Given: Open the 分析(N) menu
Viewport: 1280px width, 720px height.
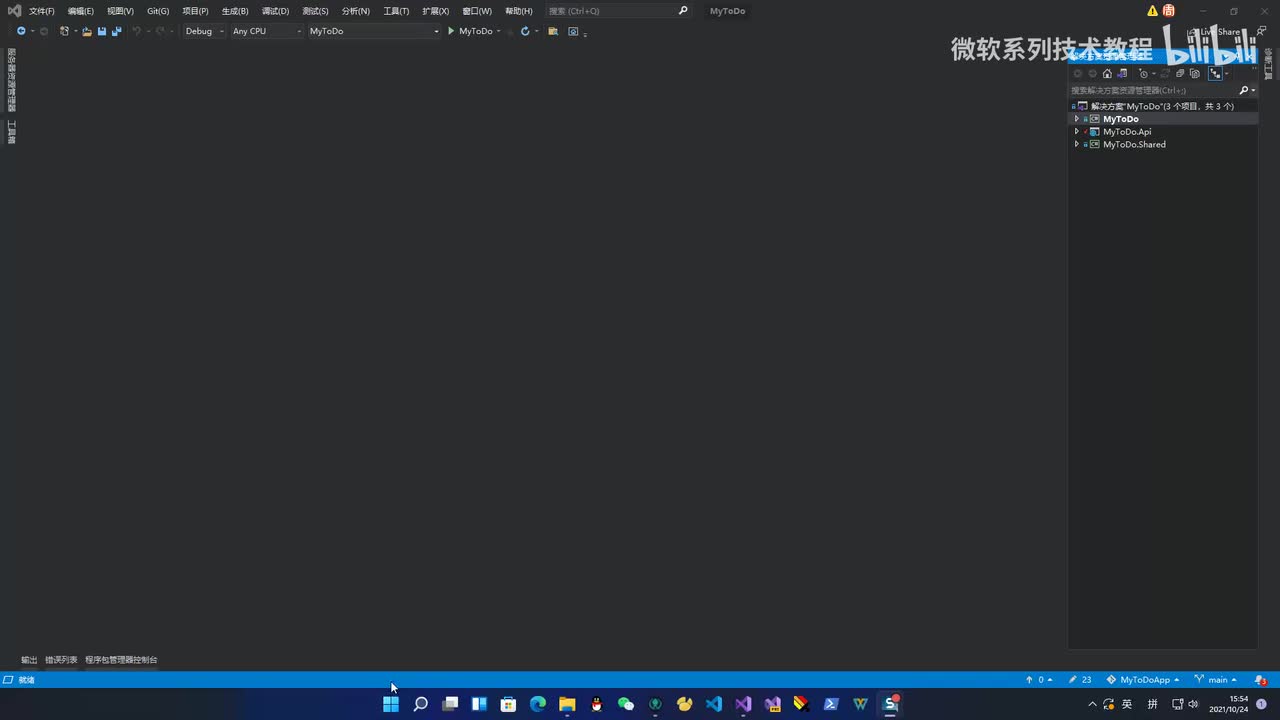Looking at the screenshot, I should click(x=355, y=11).
